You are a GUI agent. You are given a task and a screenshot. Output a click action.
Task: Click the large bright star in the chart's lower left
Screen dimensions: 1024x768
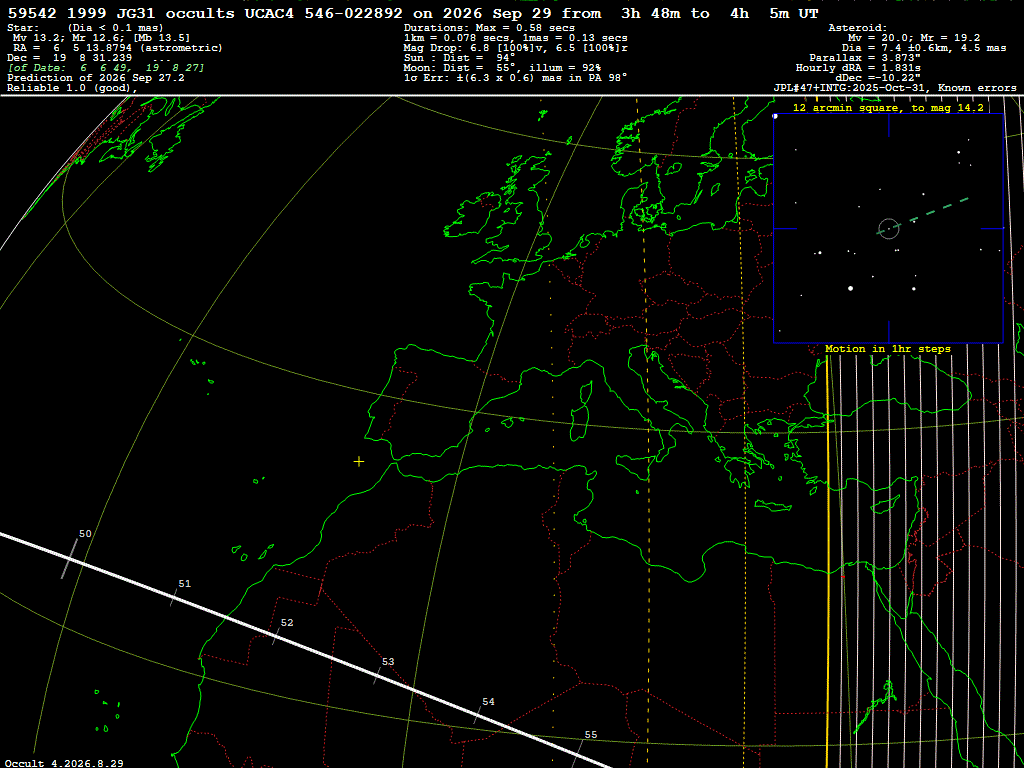tap(850, 288)
